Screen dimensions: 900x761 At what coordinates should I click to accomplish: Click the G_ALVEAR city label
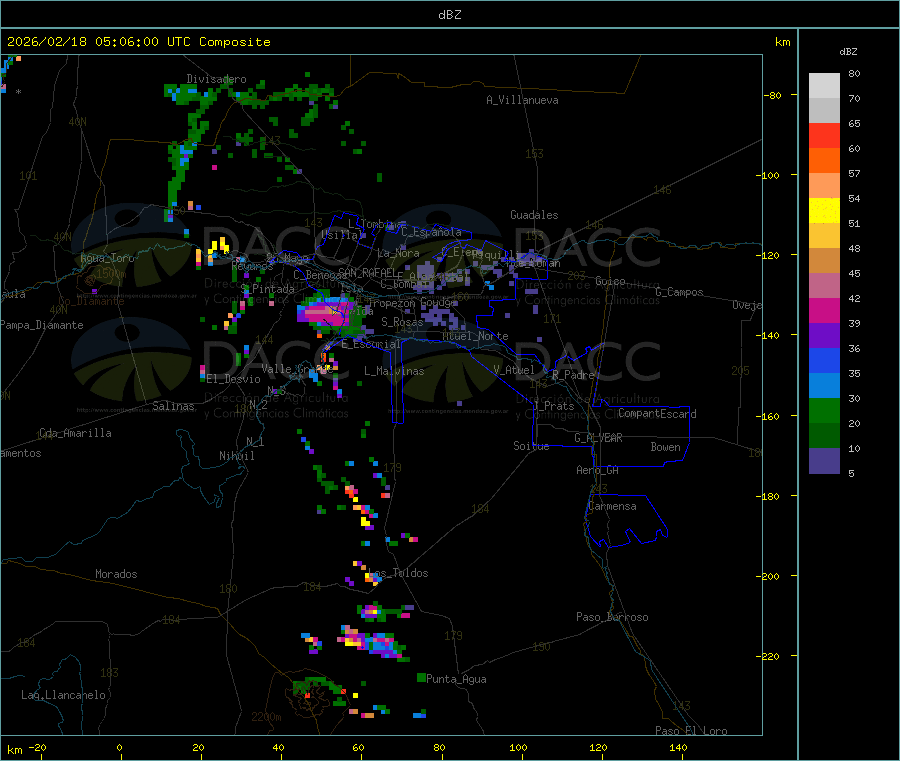[598, 438]
